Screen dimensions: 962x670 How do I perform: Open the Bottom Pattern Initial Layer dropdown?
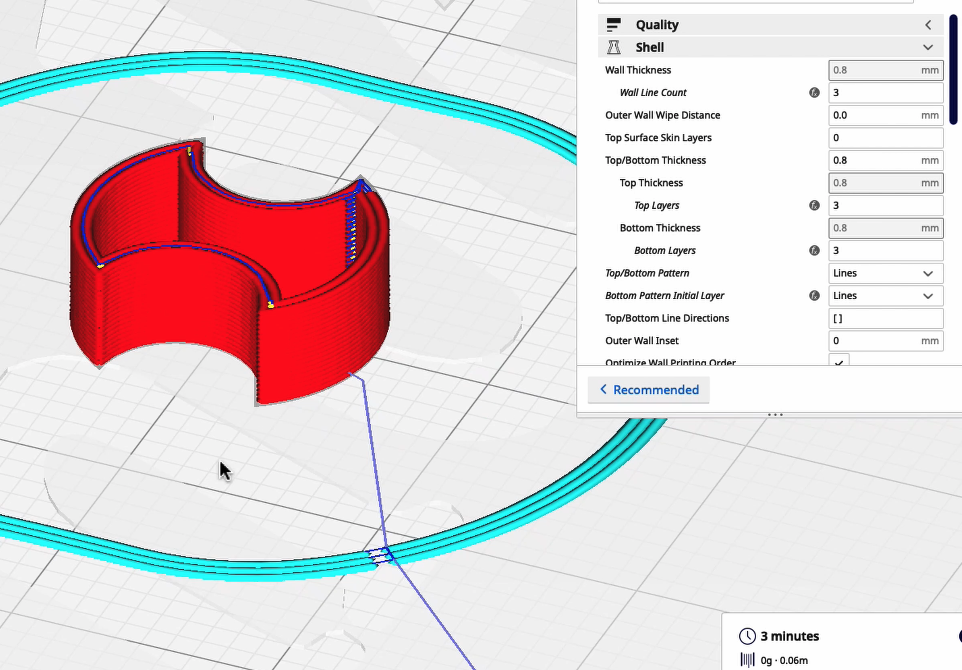885,296
